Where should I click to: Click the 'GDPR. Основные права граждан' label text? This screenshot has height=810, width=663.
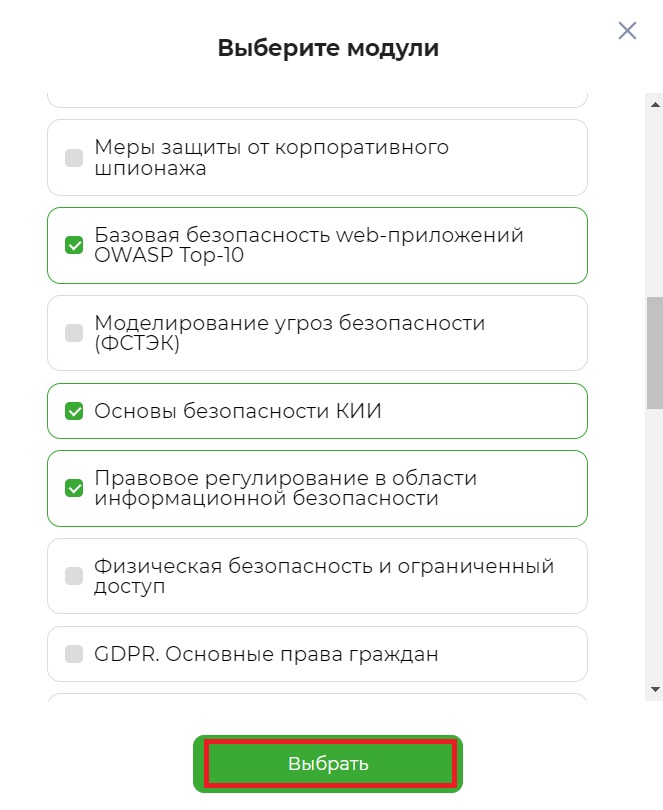(x=266, y=654)
